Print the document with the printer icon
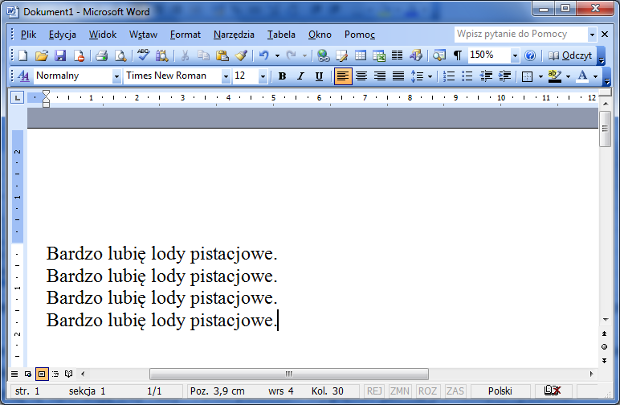Viewport: 620px width, 405px height. pos(102,55)
